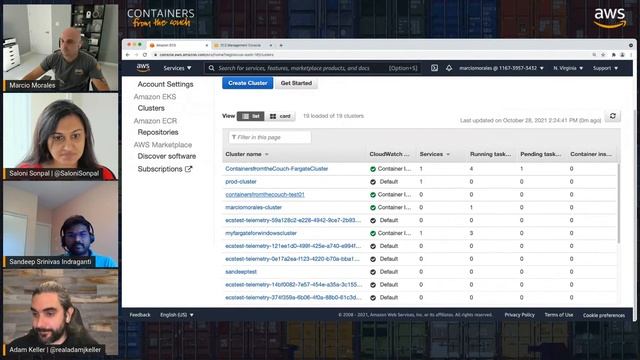Open the Terms of Use link
Image resolution: width=640 pixels, height=360 pixels.
pyautogui.click(x=558, y=315)
